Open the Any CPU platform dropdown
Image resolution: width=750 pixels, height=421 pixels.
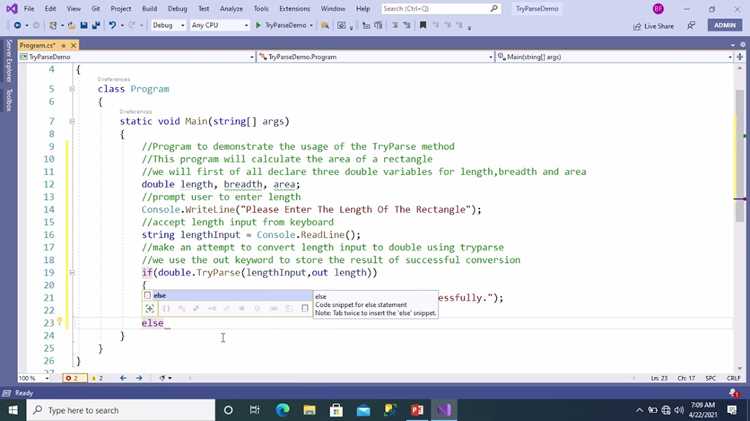click(220, 25)
